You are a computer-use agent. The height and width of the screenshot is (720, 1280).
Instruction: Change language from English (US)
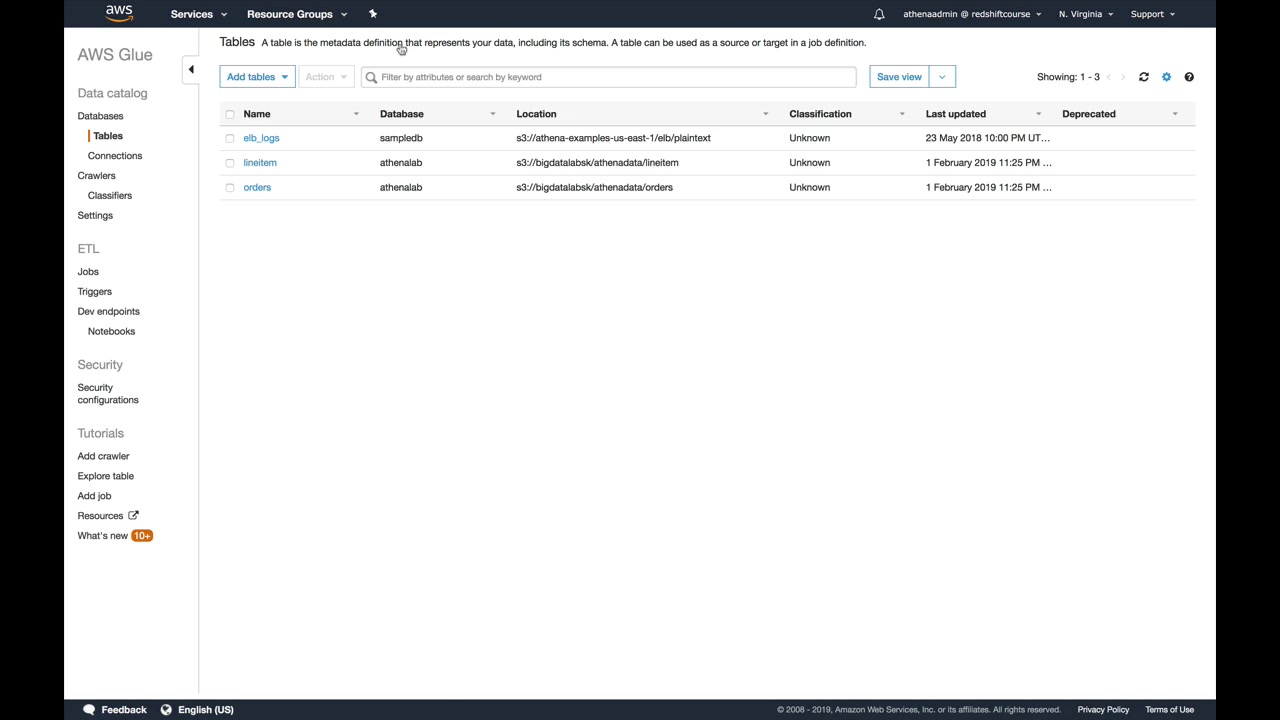[206, 710]
